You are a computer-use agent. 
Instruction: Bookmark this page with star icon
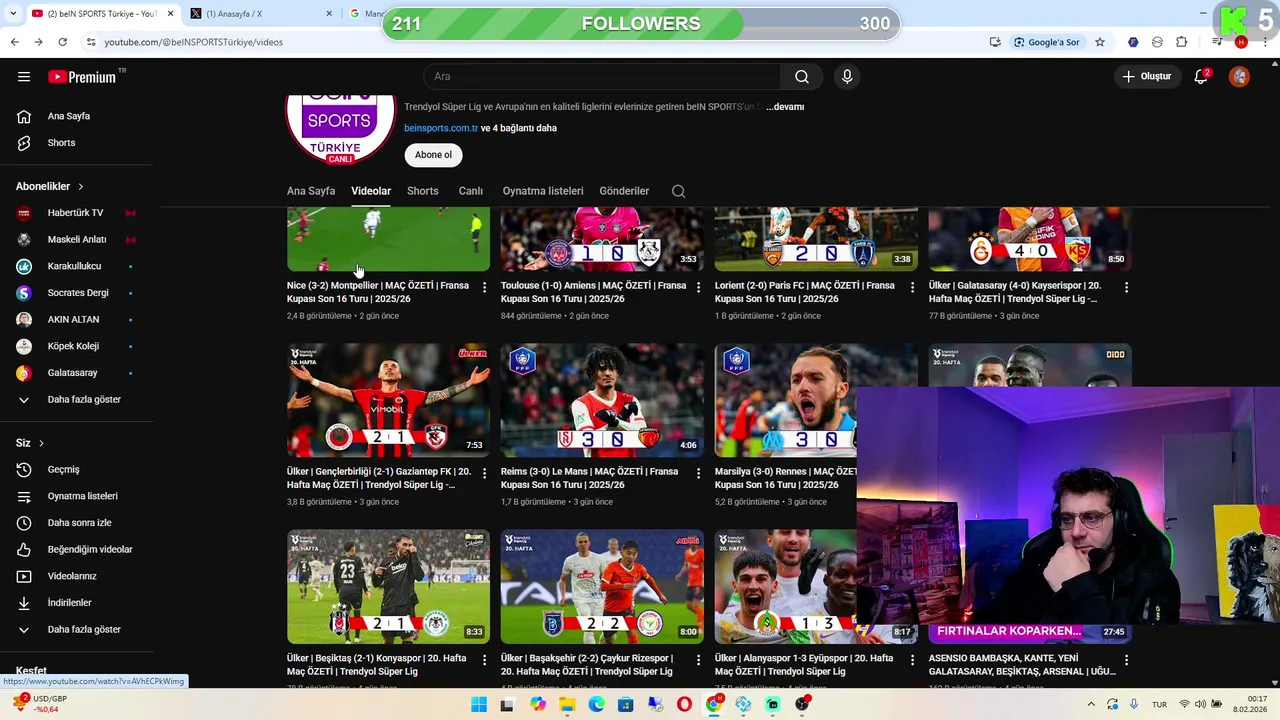tap(1100, 42)
